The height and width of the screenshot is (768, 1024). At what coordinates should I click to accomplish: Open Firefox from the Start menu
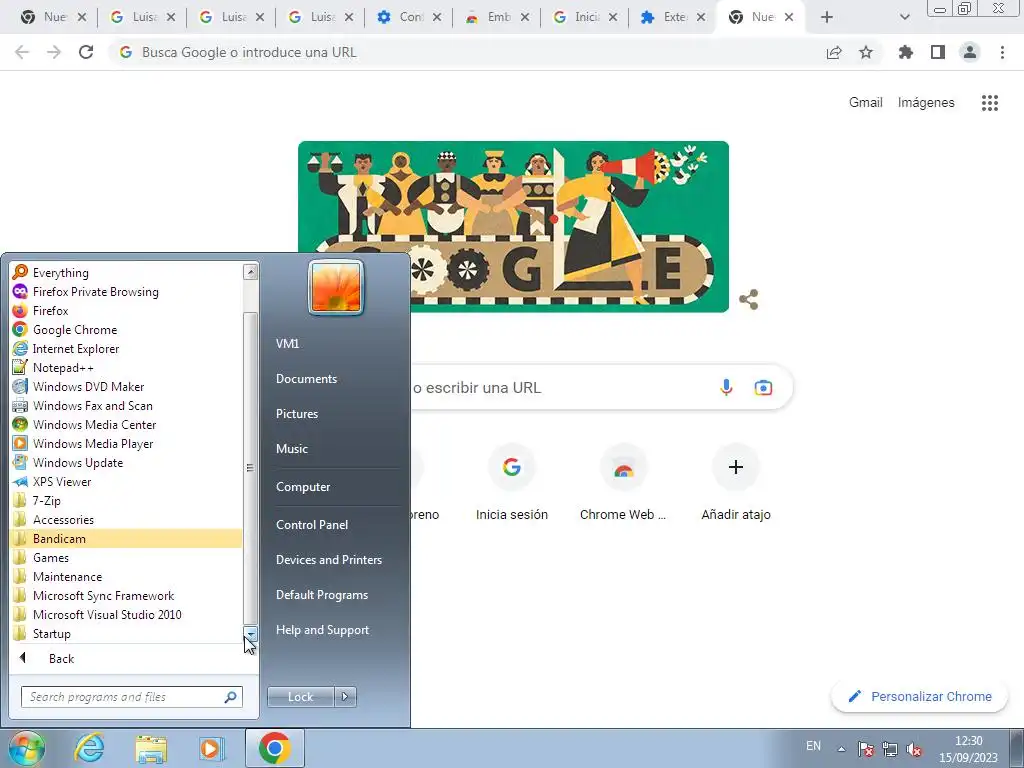126,310
